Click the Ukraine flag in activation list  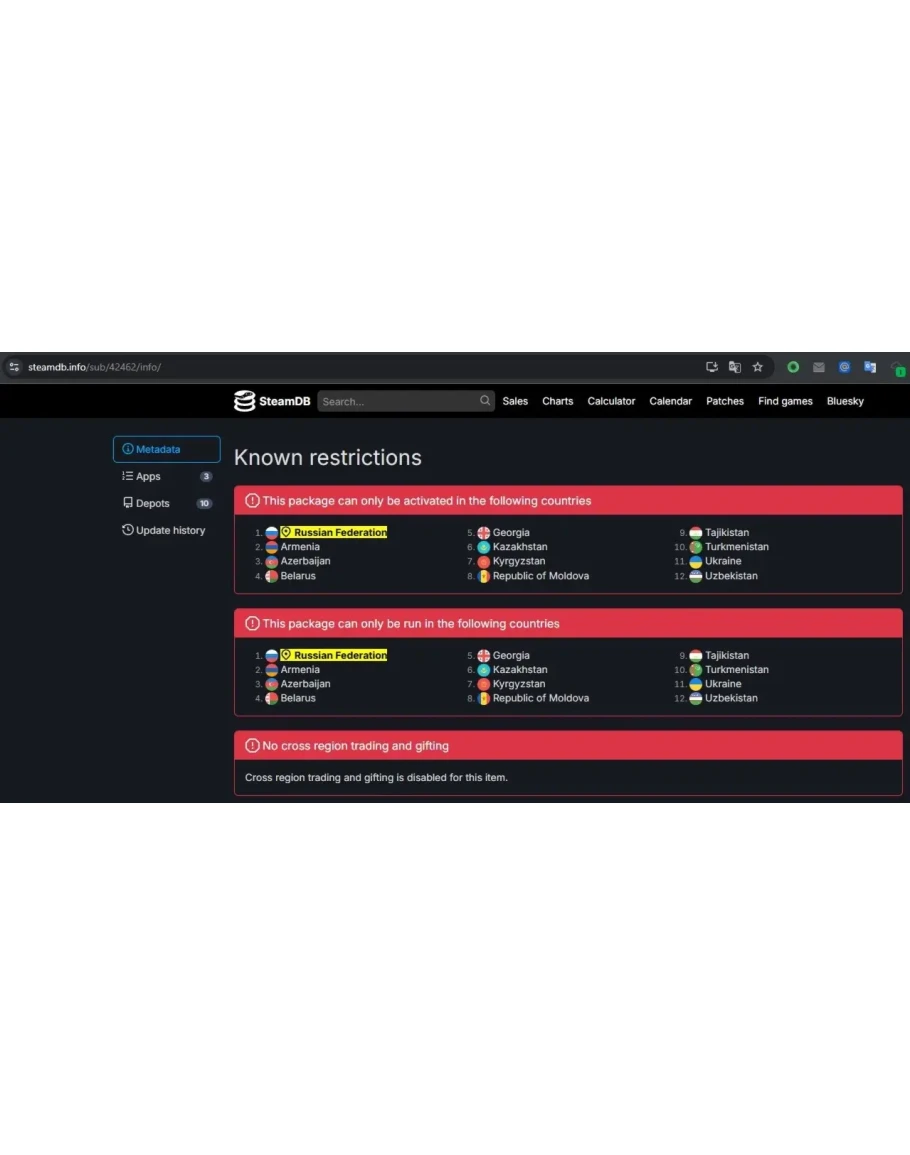pos(696,561)
